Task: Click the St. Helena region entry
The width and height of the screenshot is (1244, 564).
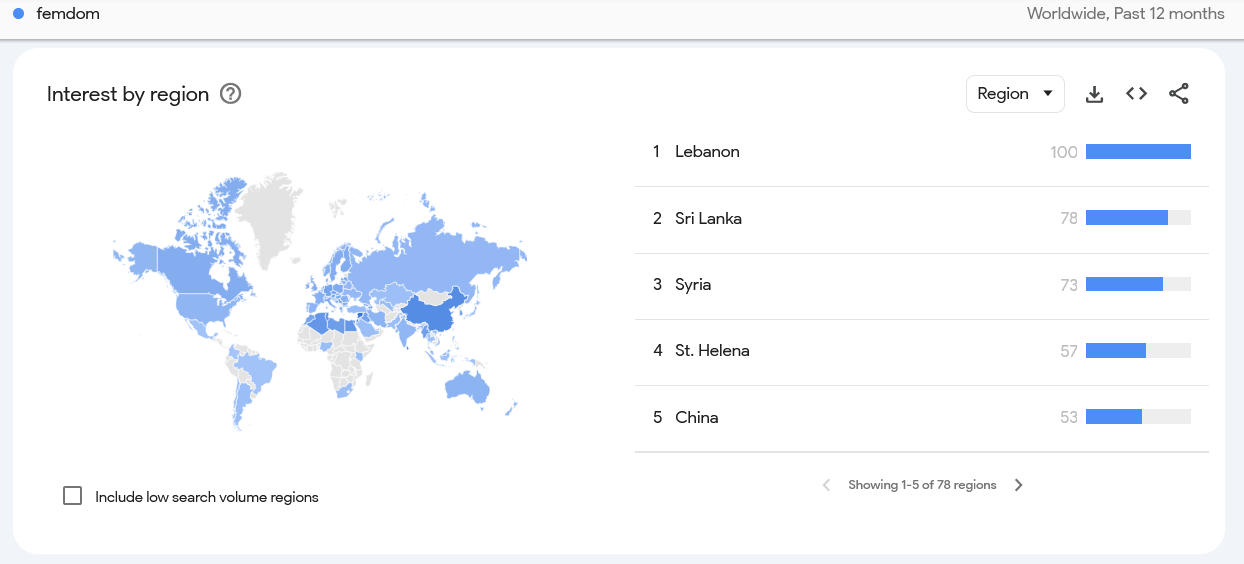Action: tap(712, 351)
